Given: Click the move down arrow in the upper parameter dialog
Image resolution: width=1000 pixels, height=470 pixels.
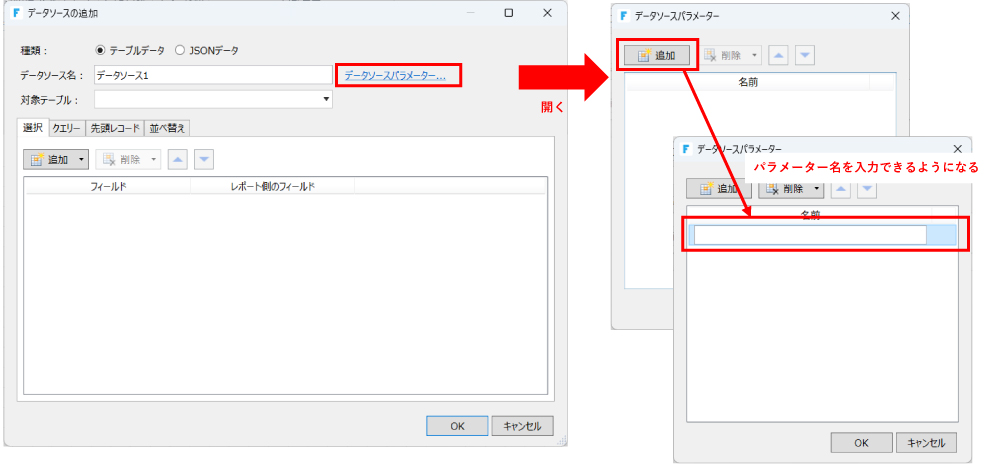Looking at the screenshot, I should tap(804, 55).
